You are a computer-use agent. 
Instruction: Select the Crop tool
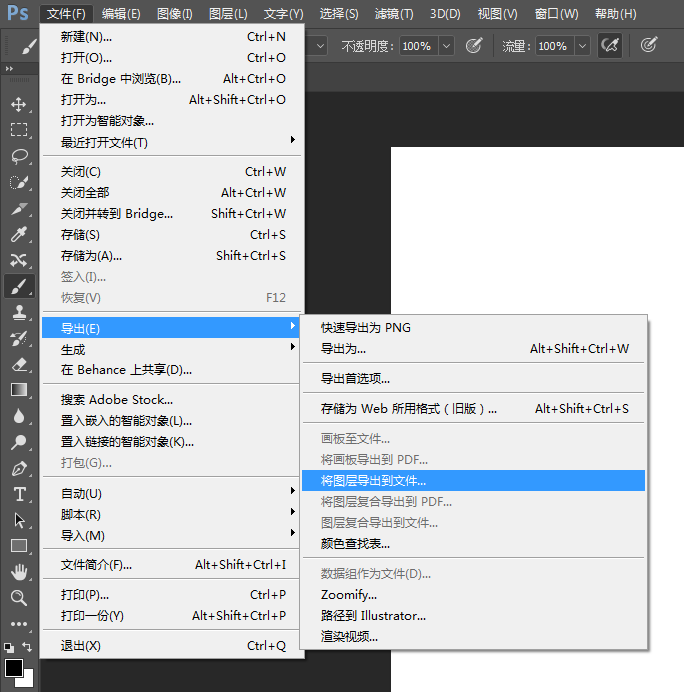pos(19,208)
